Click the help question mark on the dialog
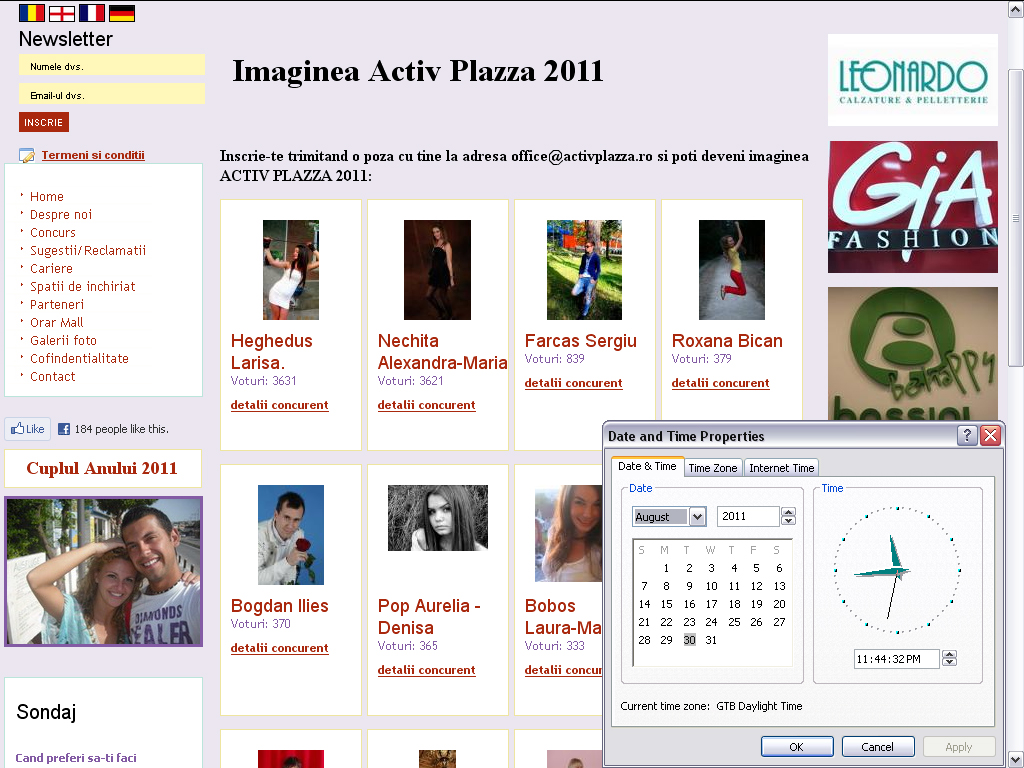 click(966, 436)
